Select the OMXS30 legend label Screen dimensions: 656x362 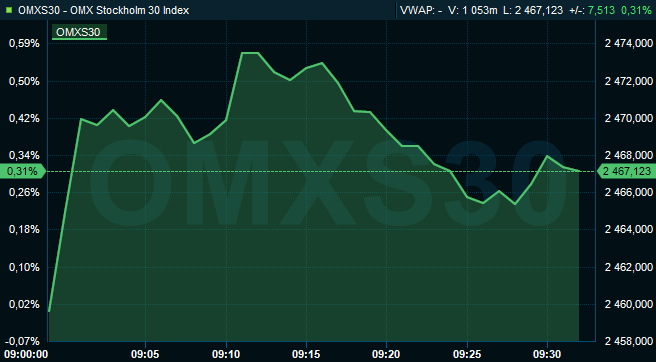pos(79,32)
